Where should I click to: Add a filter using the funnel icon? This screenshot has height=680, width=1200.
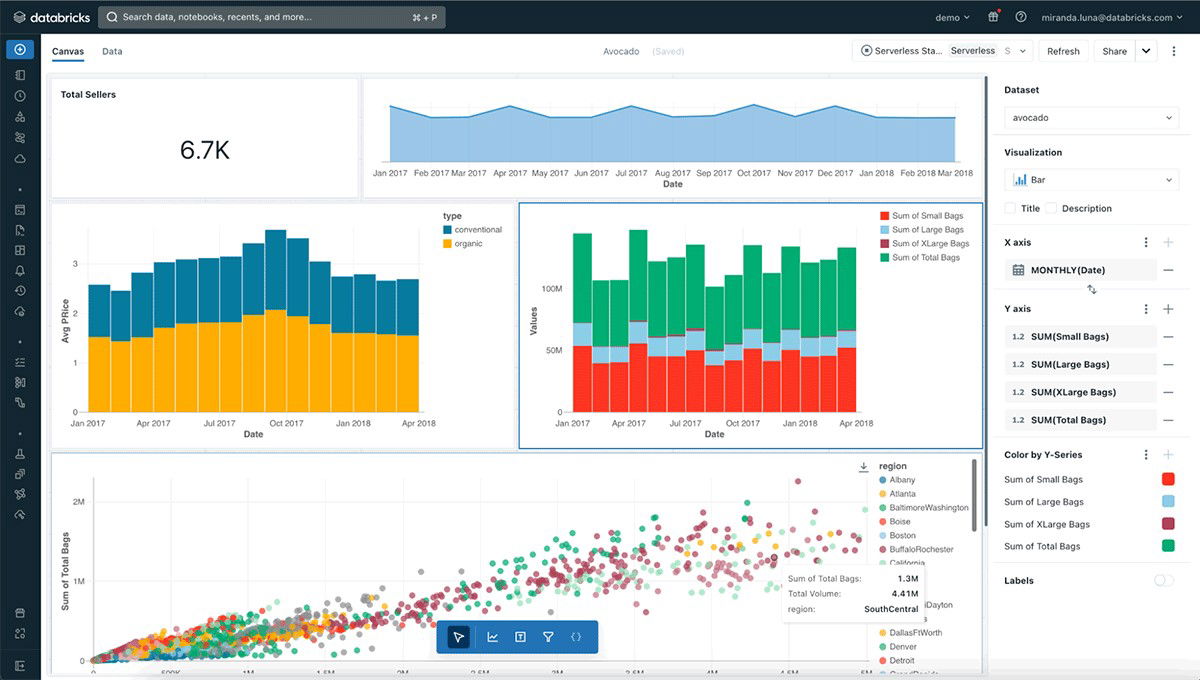(548, 636)
